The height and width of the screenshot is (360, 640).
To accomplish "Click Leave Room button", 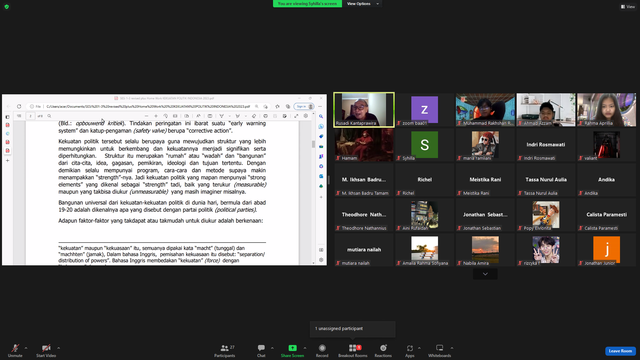I will click(620, 351).
